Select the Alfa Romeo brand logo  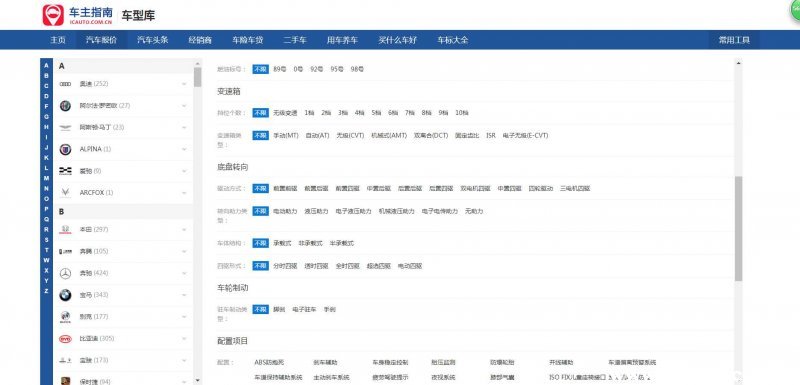point(65,106)
